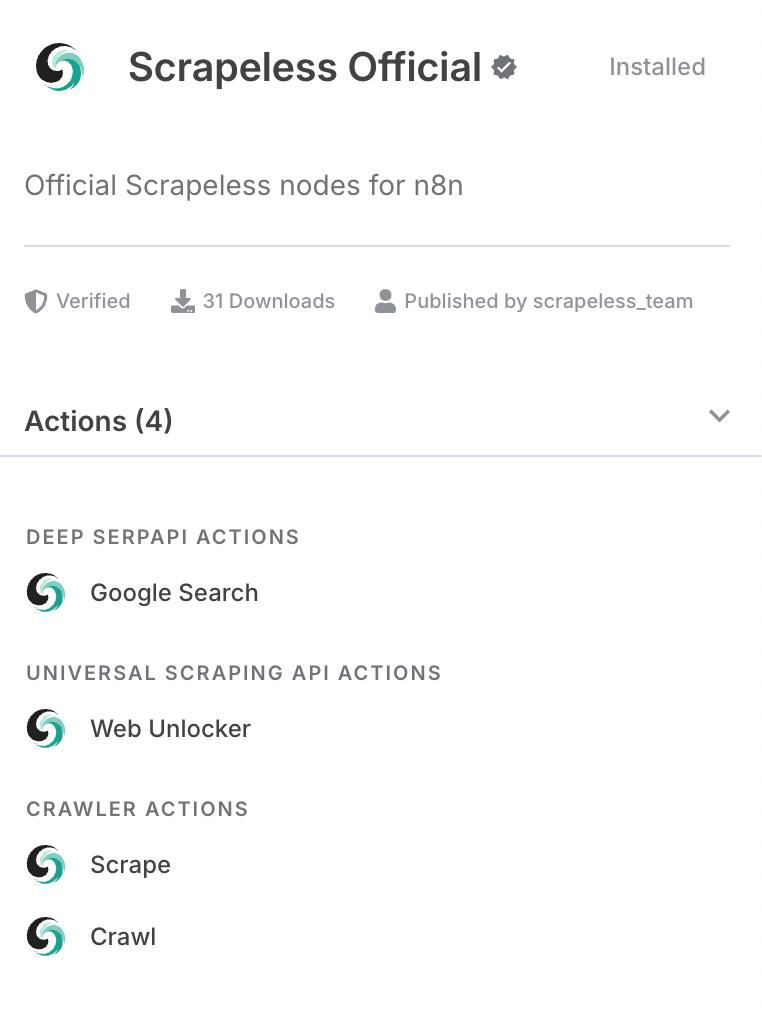The image size is (762, 1030).
Task: Select the Google Search action
Action: tap(174, 593)
